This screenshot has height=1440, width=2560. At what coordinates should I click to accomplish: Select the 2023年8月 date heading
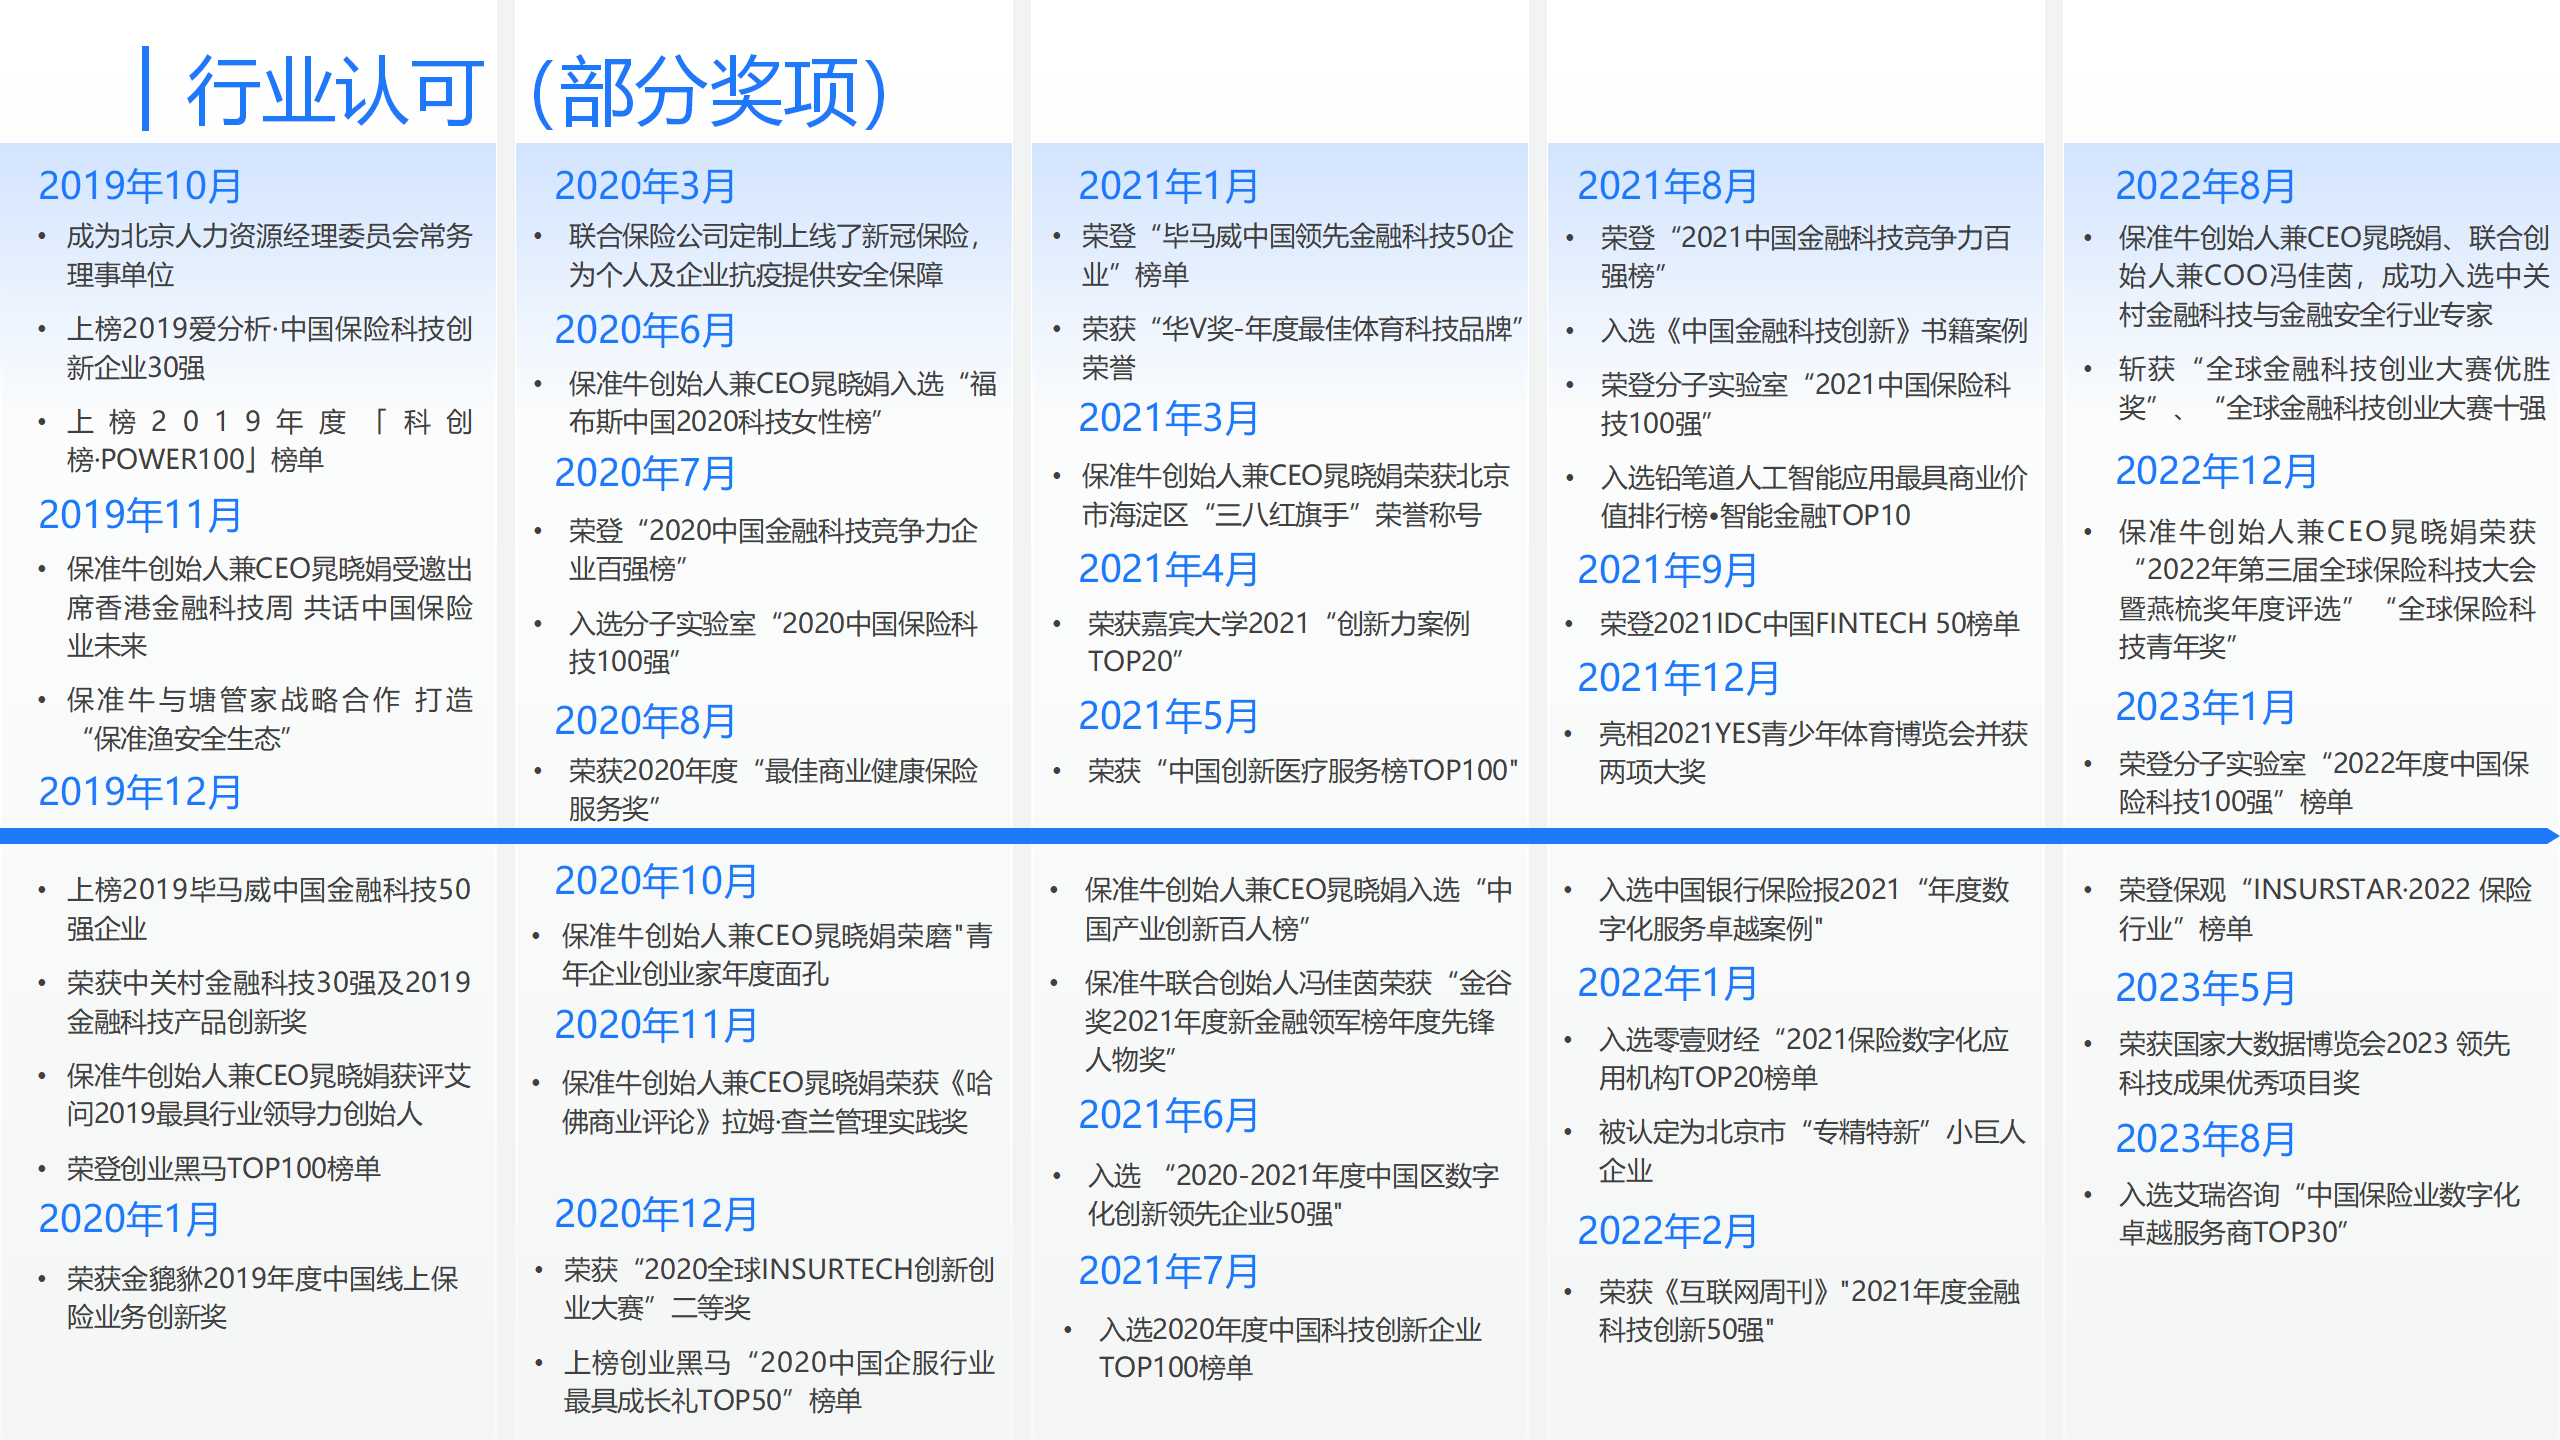tap(2205, 1139)
